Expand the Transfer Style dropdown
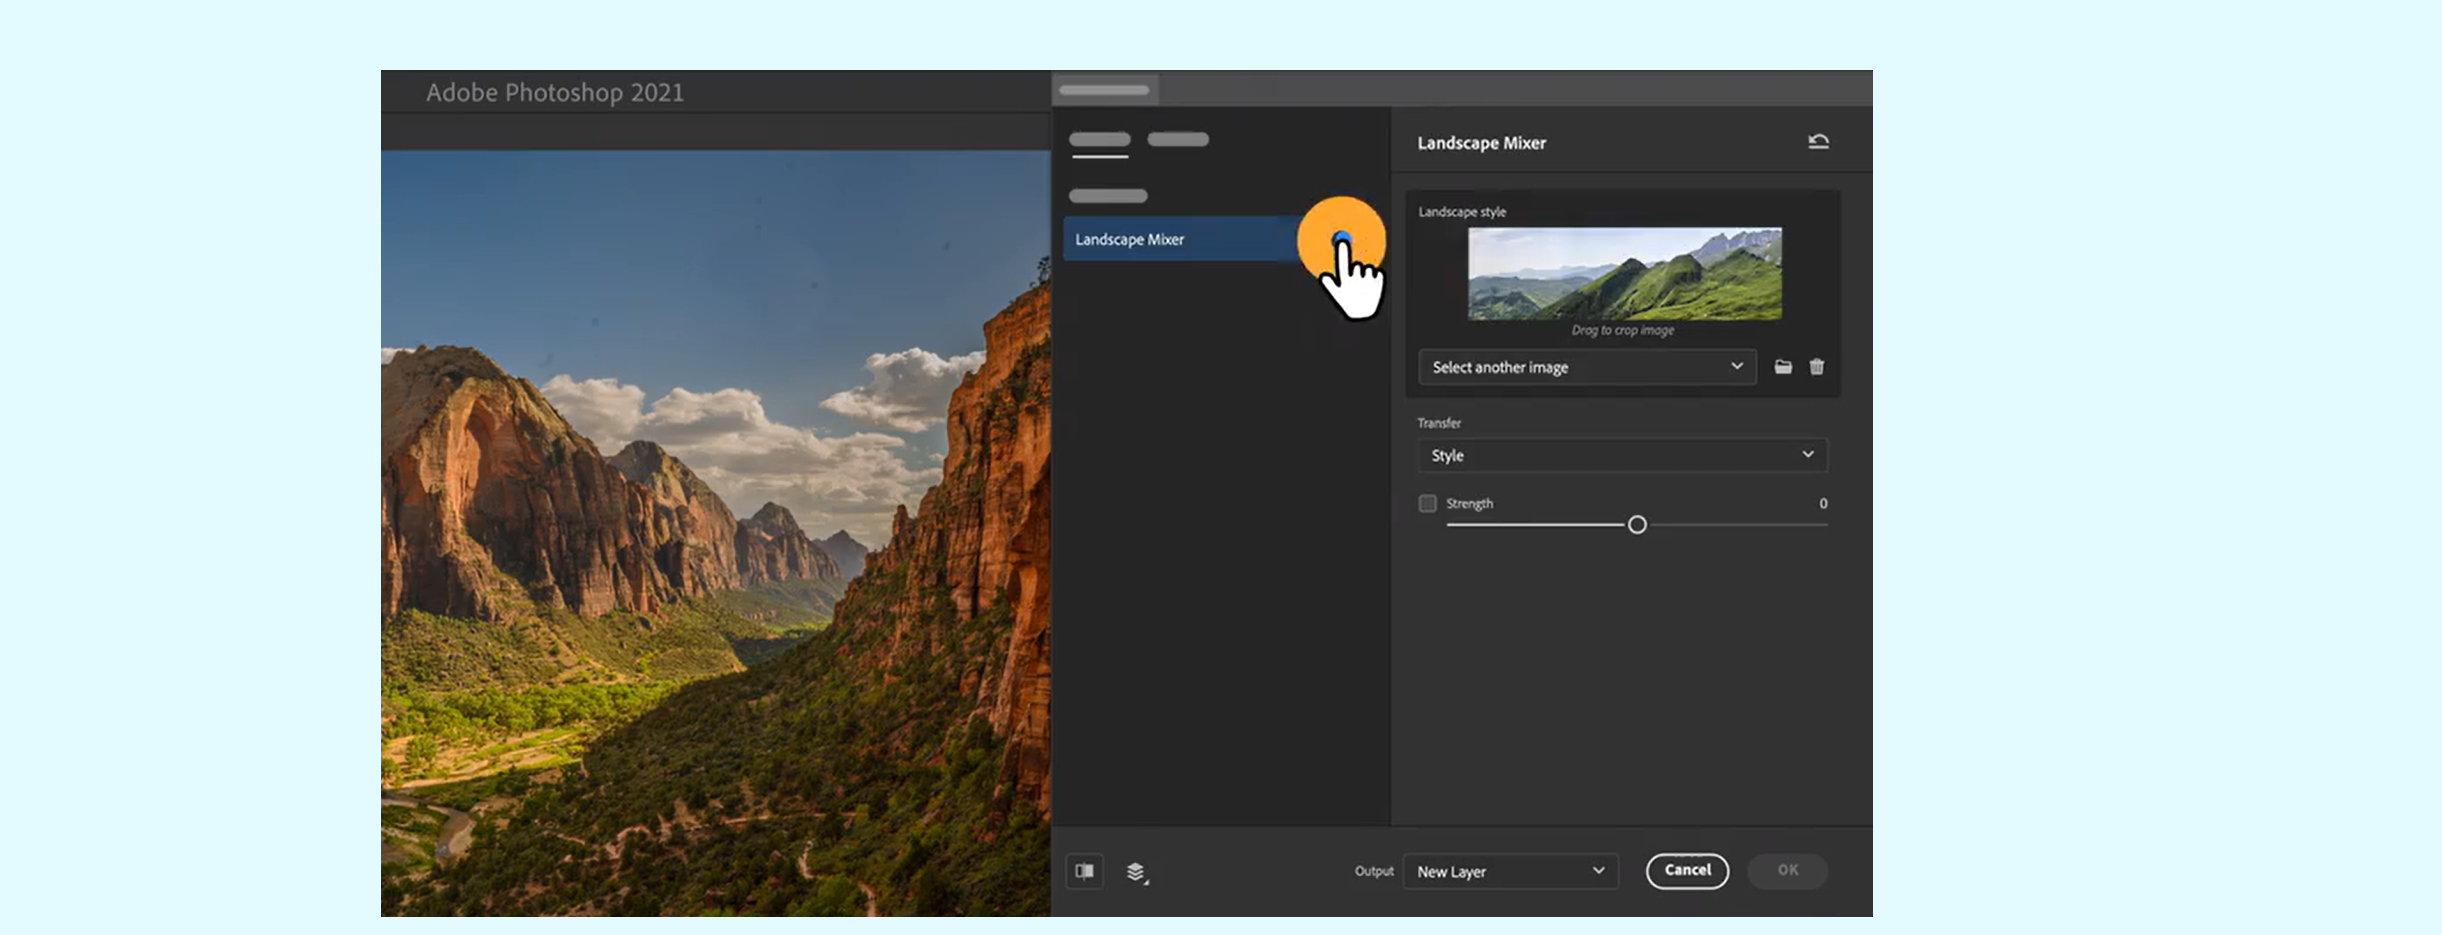The width and height of the screenshot is (2442, 935). pos(1621,455)
